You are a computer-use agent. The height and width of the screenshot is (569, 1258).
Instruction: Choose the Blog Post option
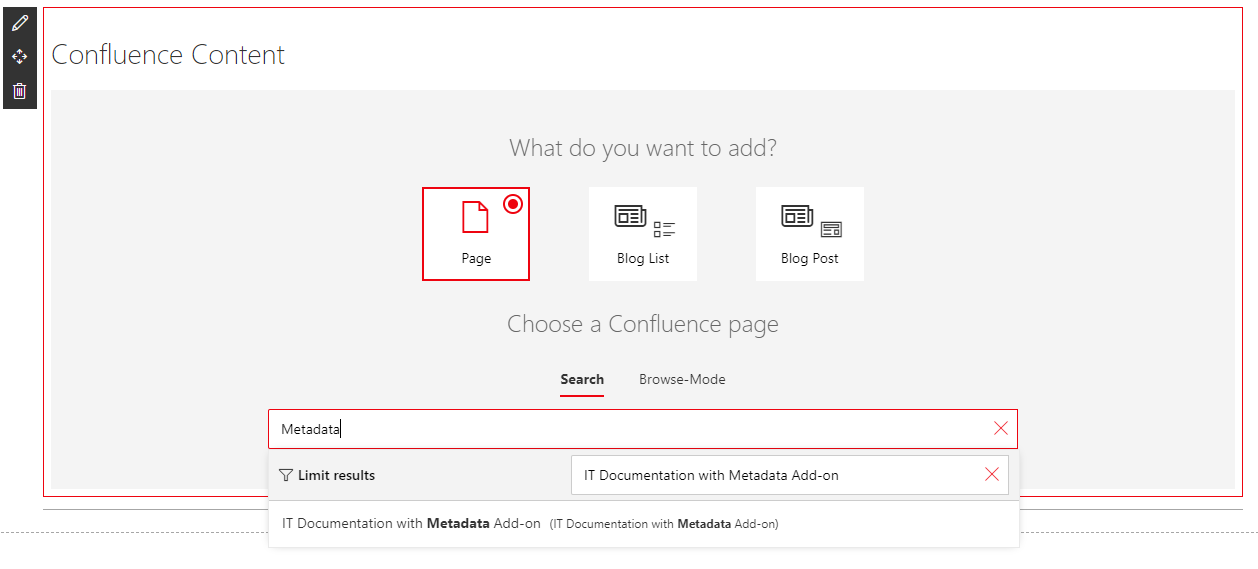point(810,234)
